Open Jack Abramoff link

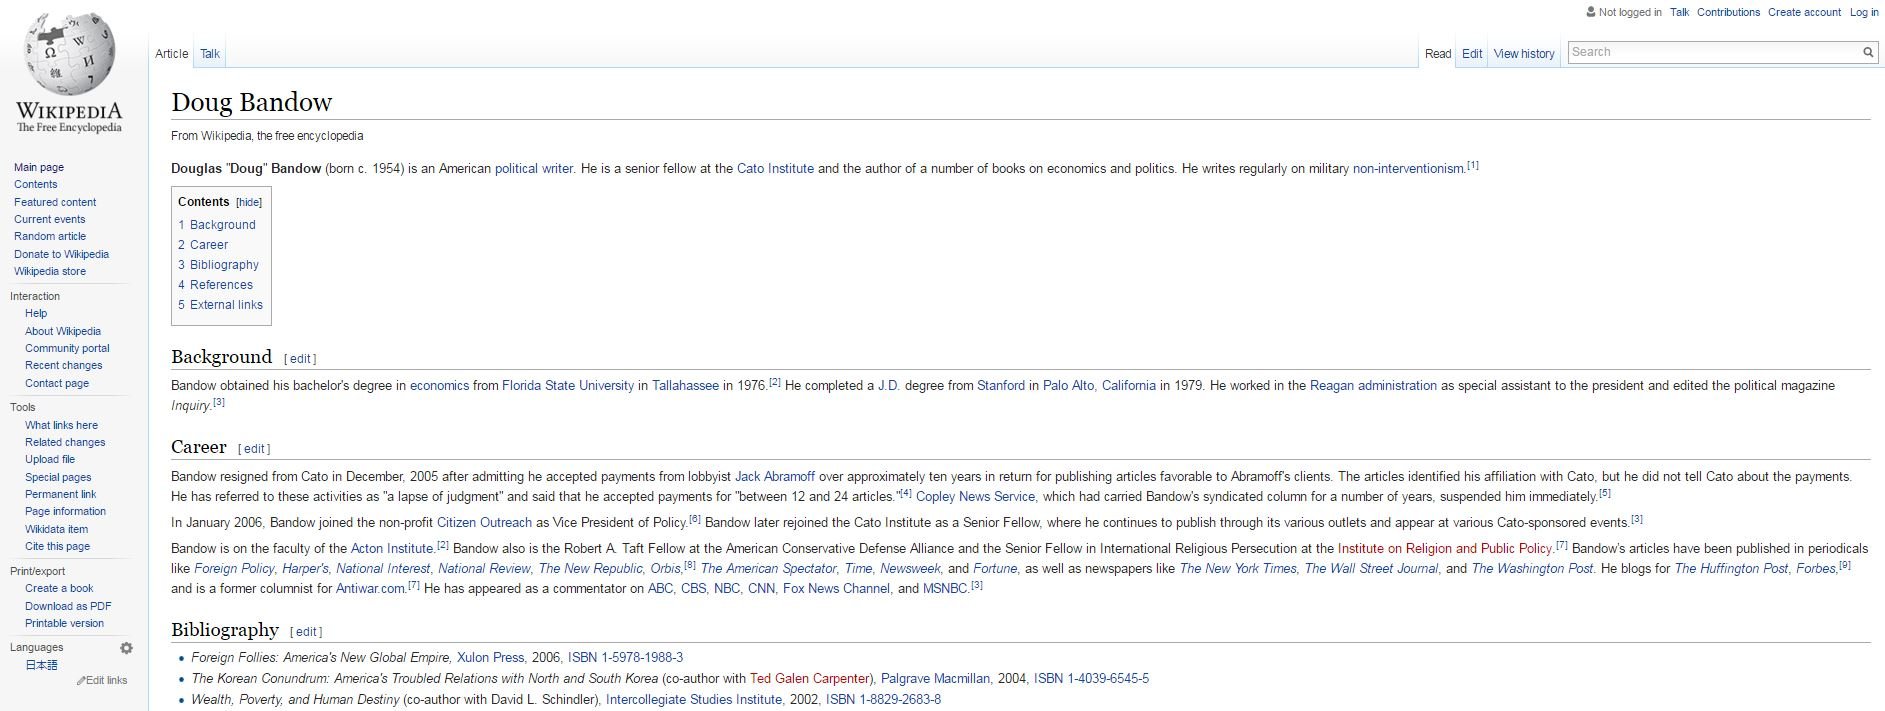[774, 477]
